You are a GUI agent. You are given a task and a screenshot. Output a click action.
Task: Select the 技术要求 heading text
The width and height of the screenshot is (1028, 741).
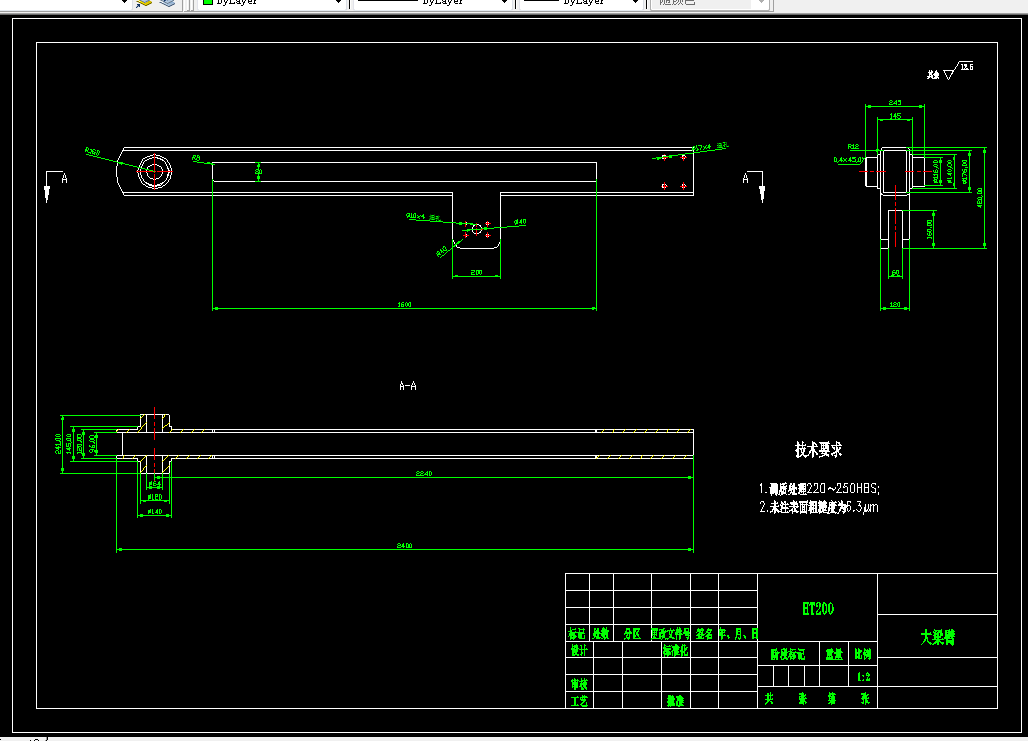pos(818,450)
